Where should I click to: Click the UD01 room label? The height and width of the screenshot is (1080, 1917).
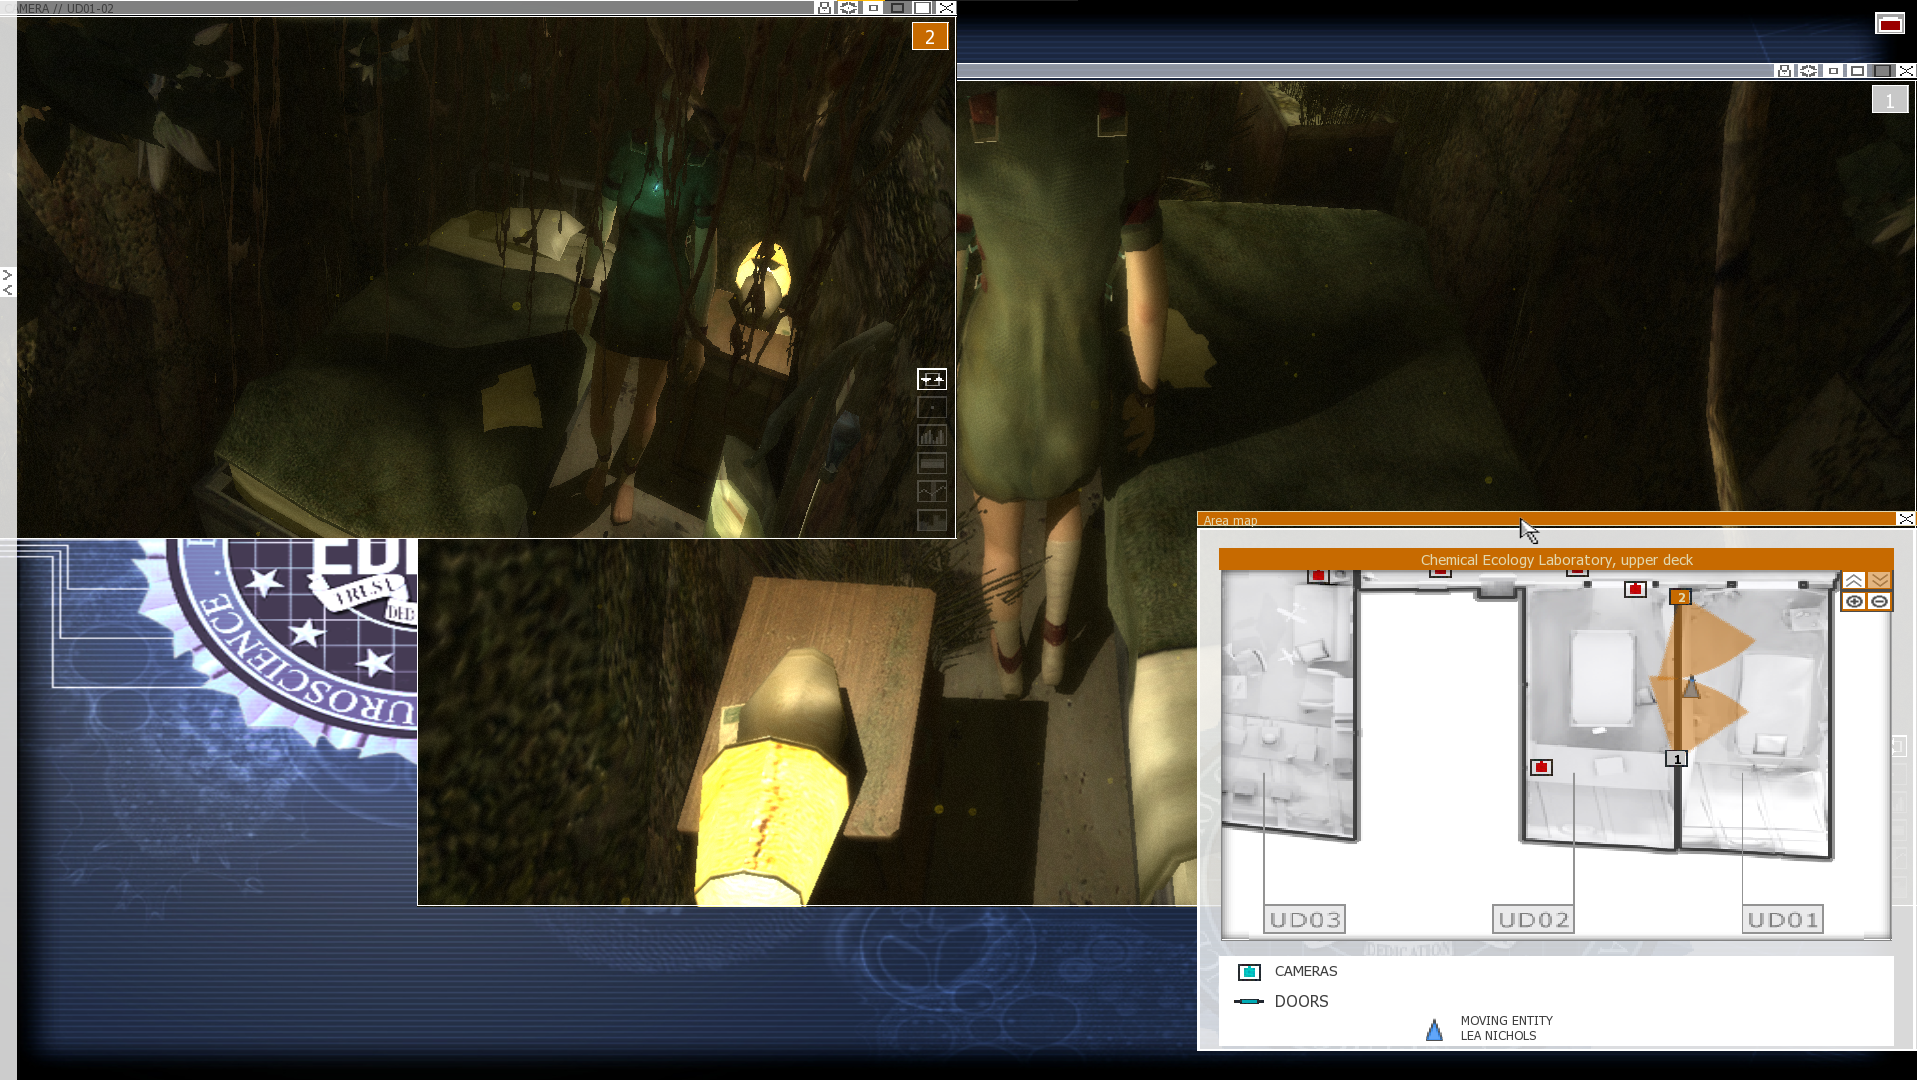(1782, 919)
